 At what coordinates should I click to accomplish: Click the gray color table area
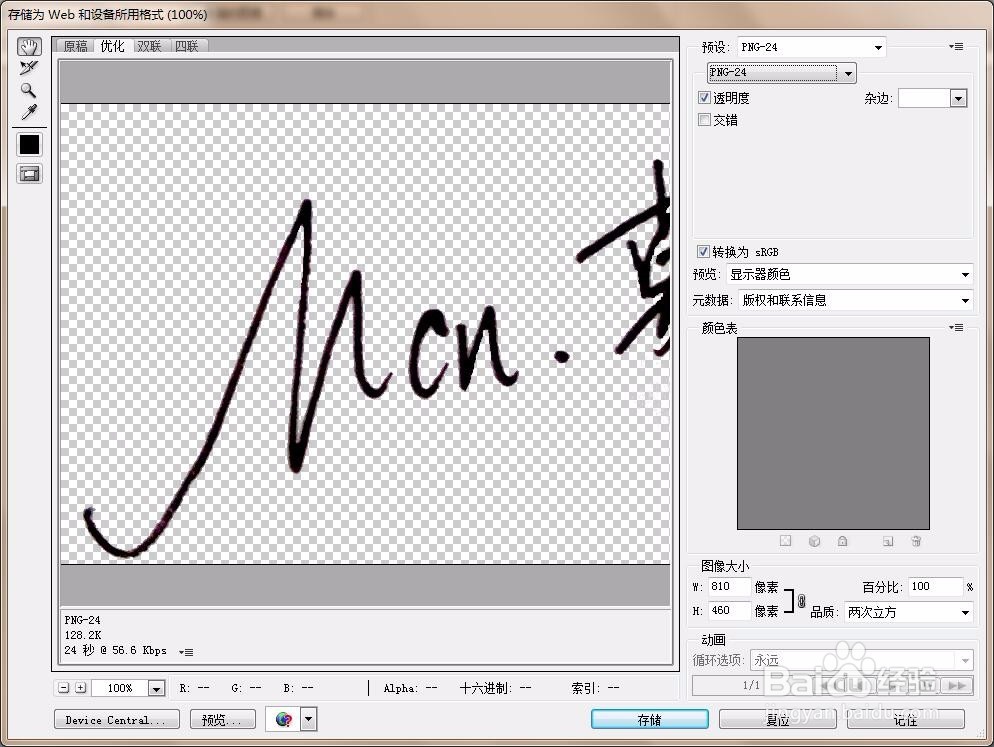[833, 433]
